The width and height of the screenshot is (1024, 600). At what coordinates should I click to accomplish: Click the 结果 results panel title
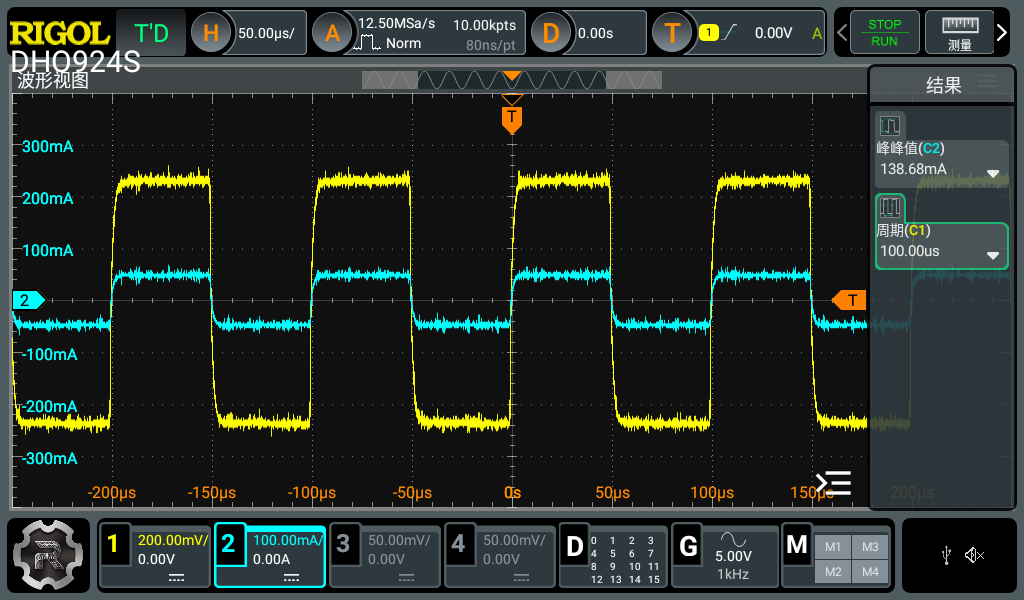coord(944,85)
